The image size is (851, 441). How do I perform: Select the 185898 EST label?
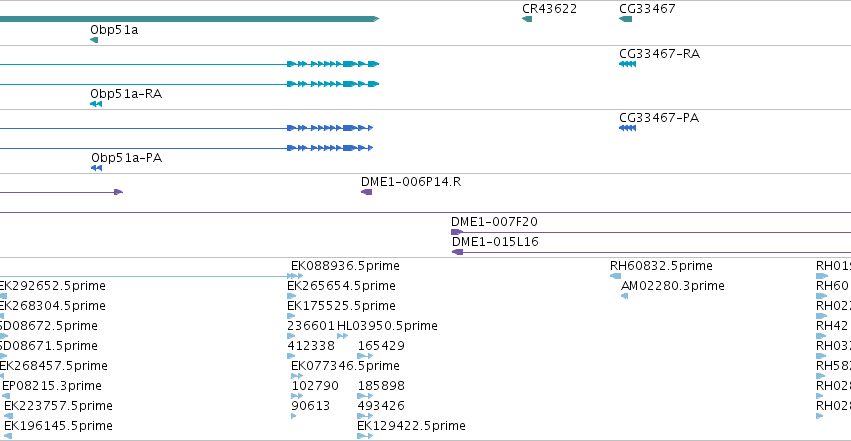click(381, 386)
